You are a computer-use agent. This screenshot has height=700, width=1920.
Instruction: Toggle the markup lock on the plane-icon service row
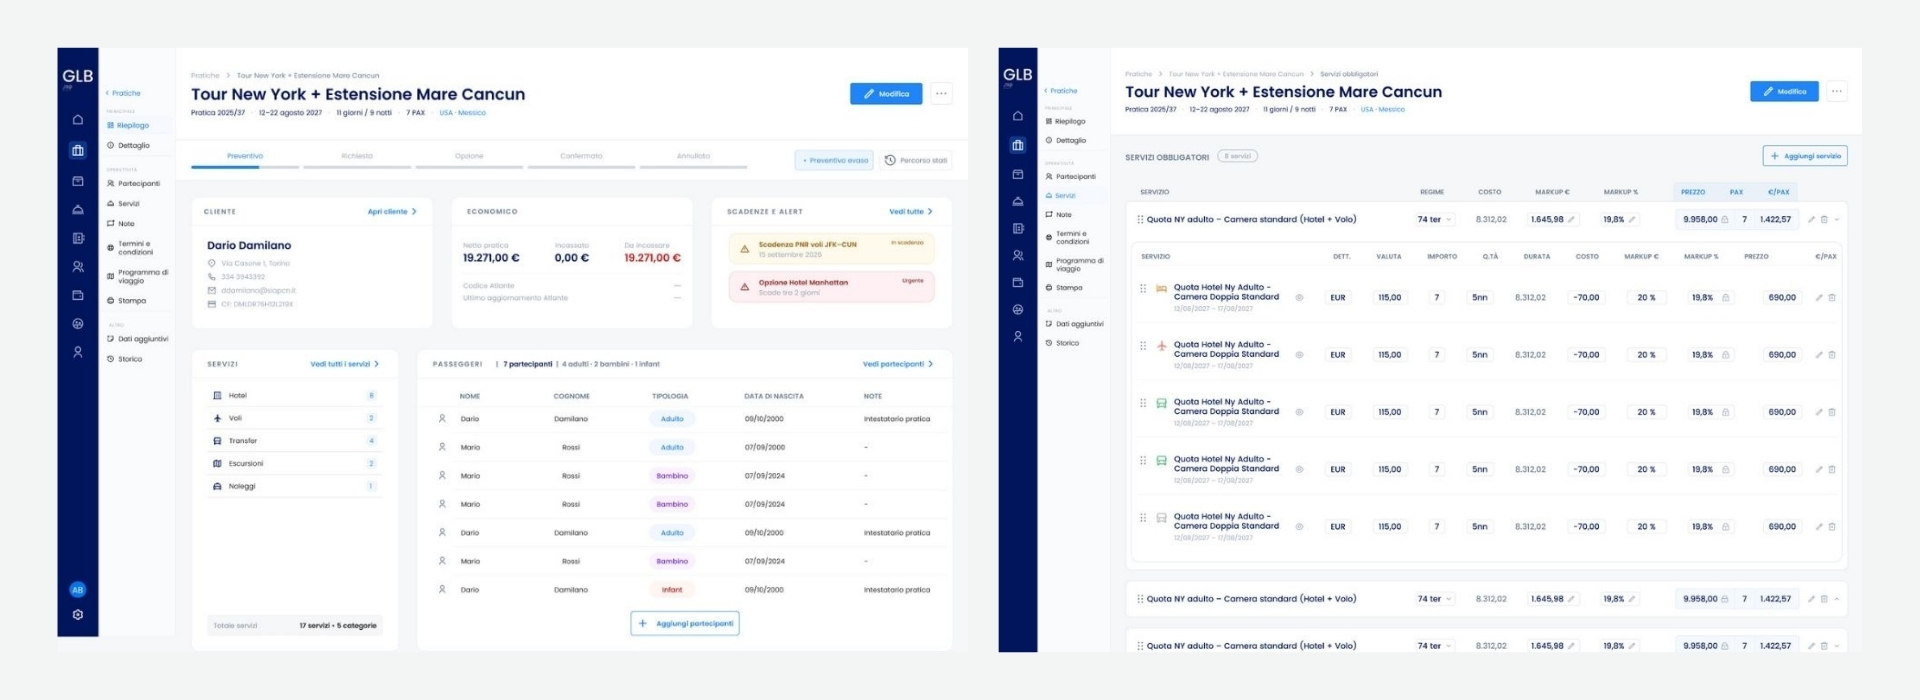coord(1725,355)
